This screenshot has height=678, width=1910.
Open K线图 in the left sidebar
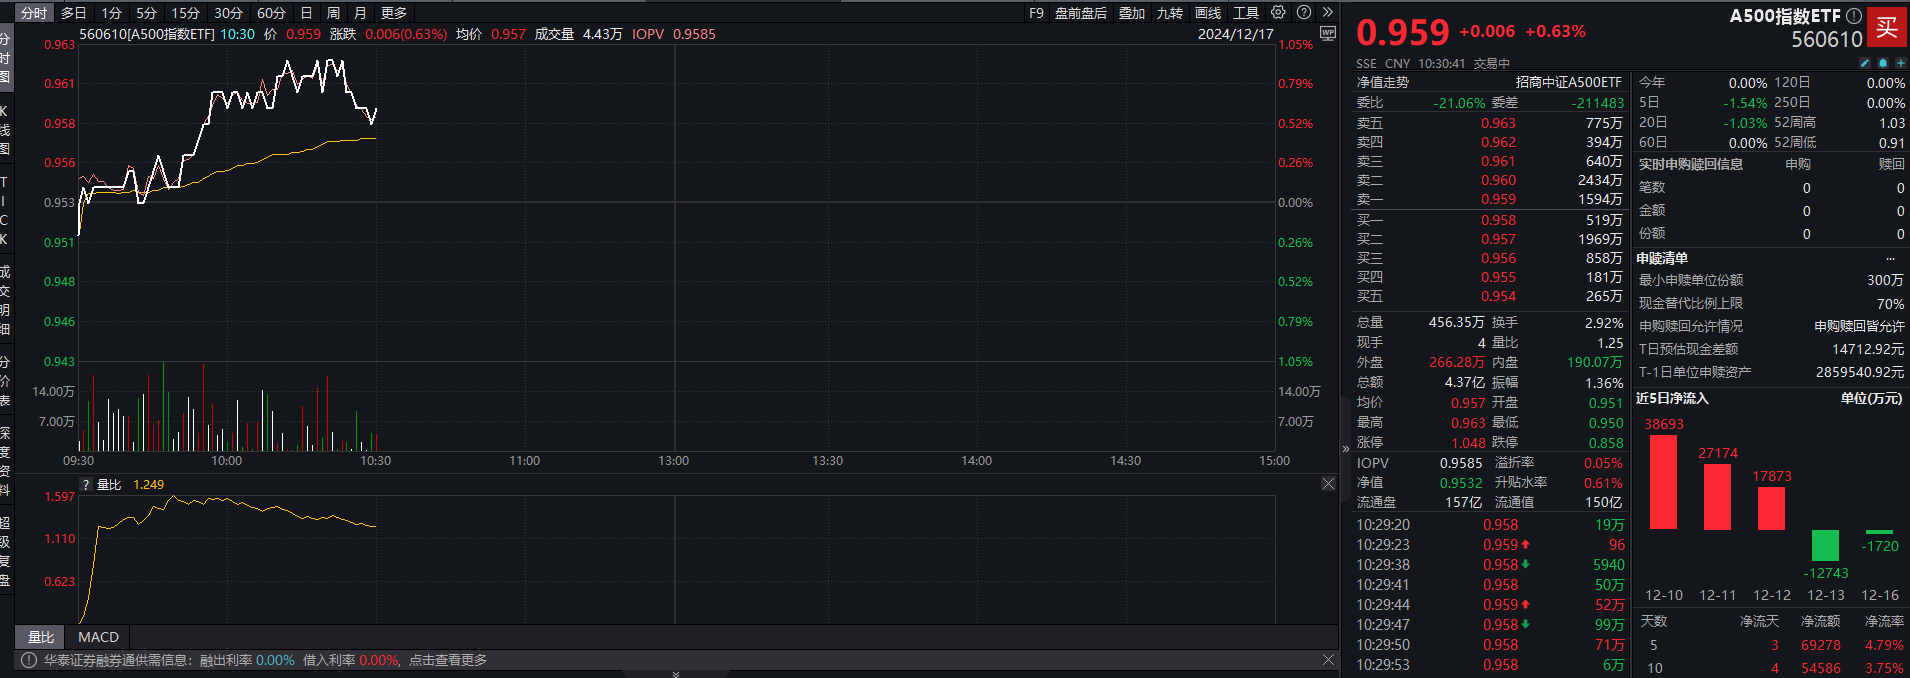5,129
